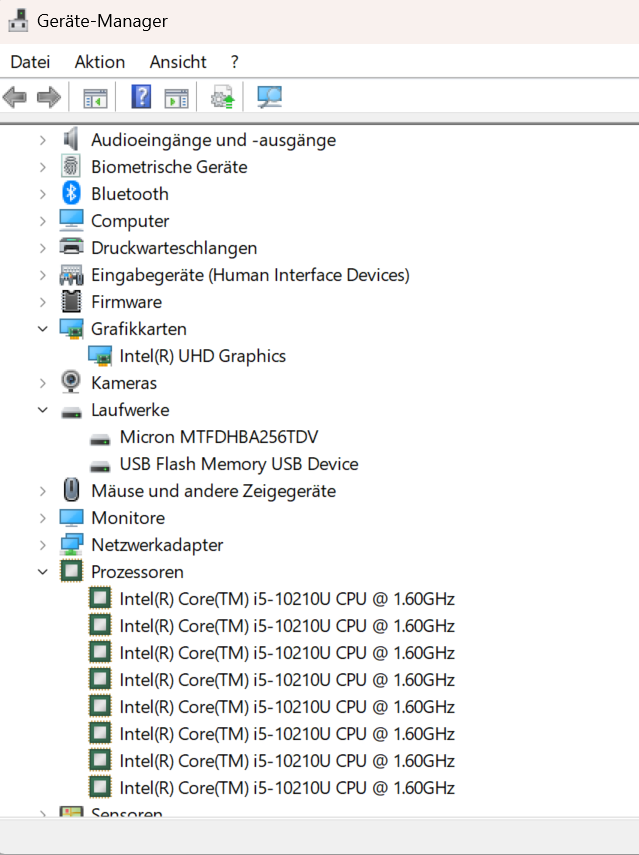The image size is (639, 855).
Task: Select the Netzwerkadapter category label
Action: click(157, 545)
